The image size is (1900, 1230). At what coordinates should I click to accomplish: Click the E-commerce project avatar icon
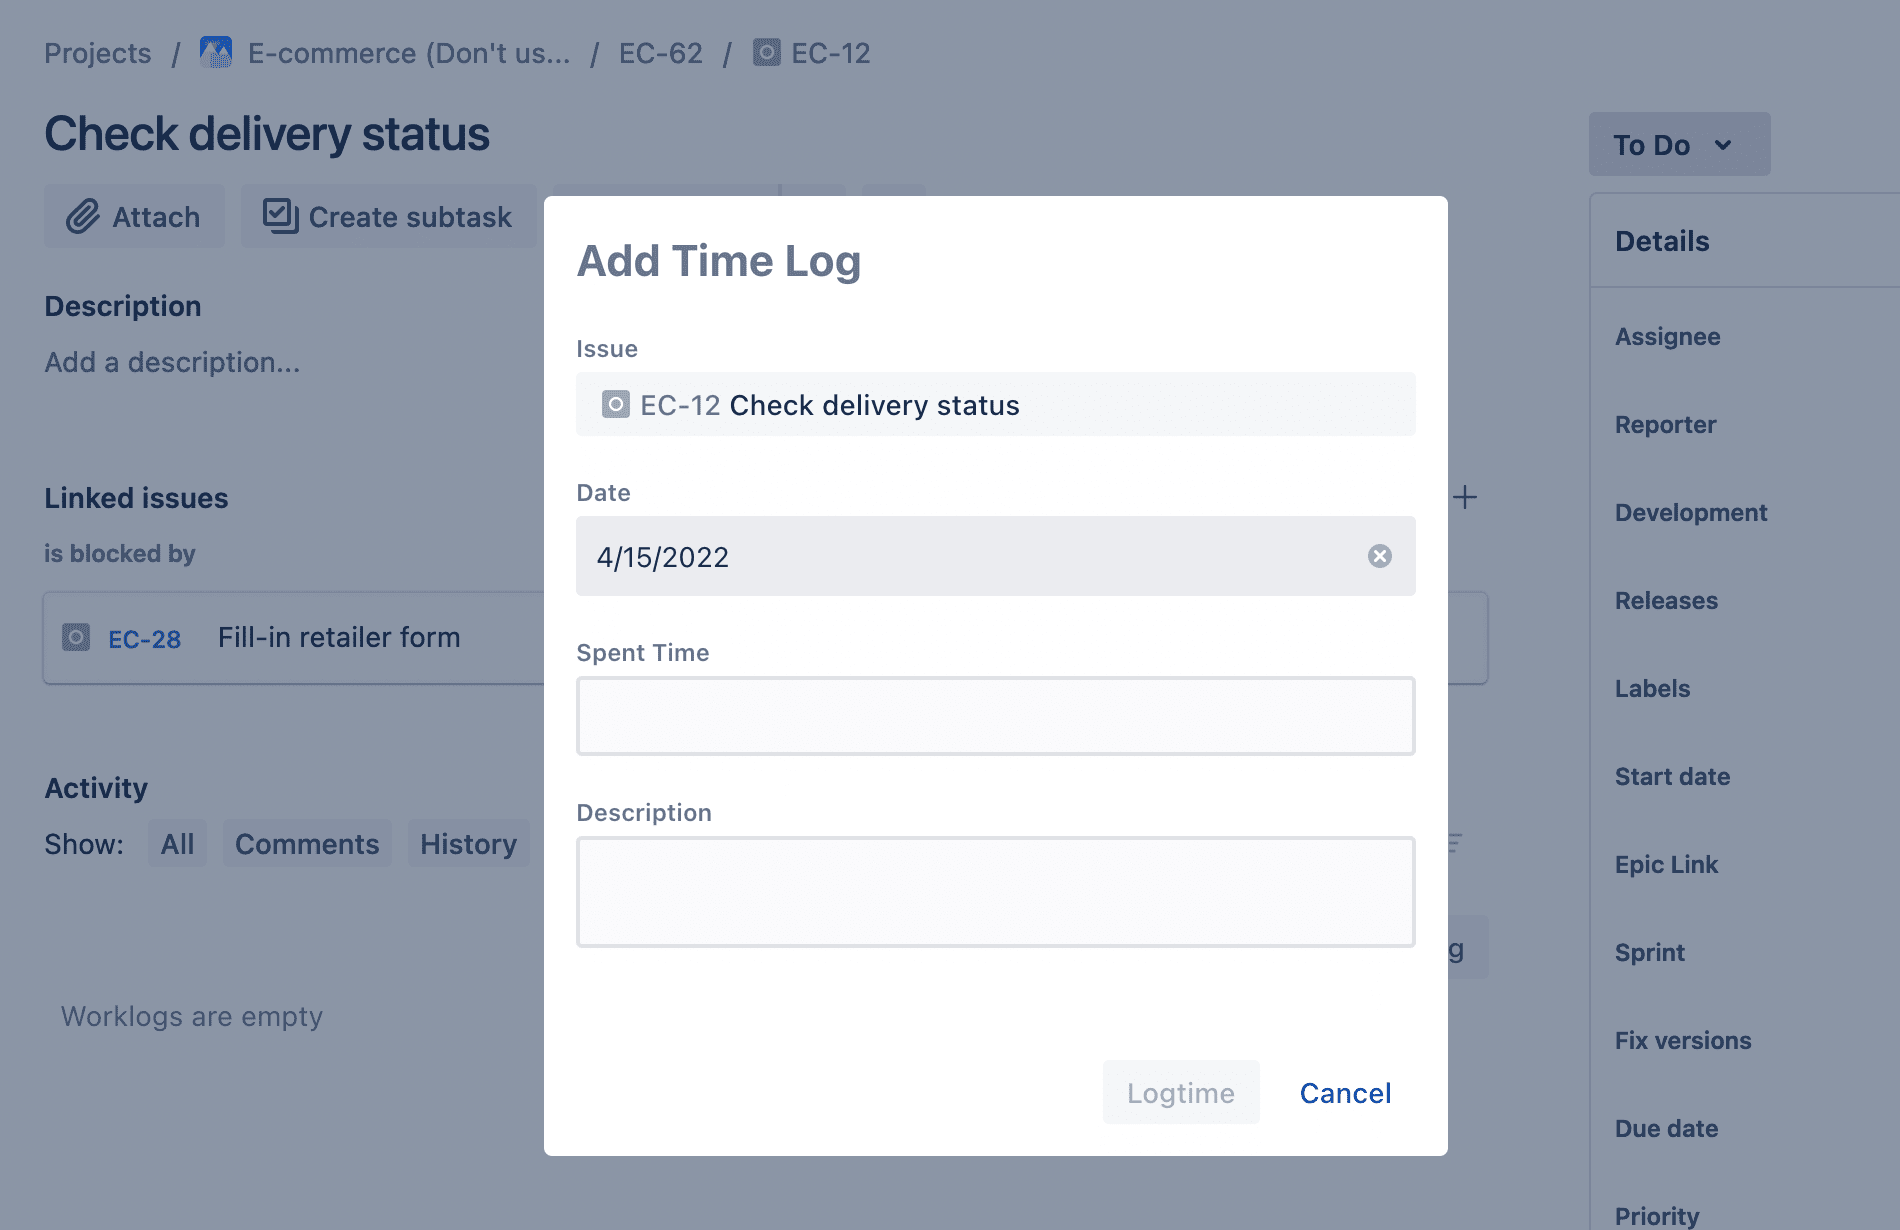(216, 53)
